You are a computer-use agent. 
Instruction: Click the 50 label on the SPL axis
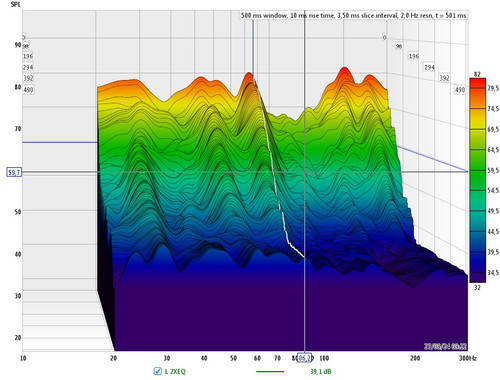coord(18,212)
